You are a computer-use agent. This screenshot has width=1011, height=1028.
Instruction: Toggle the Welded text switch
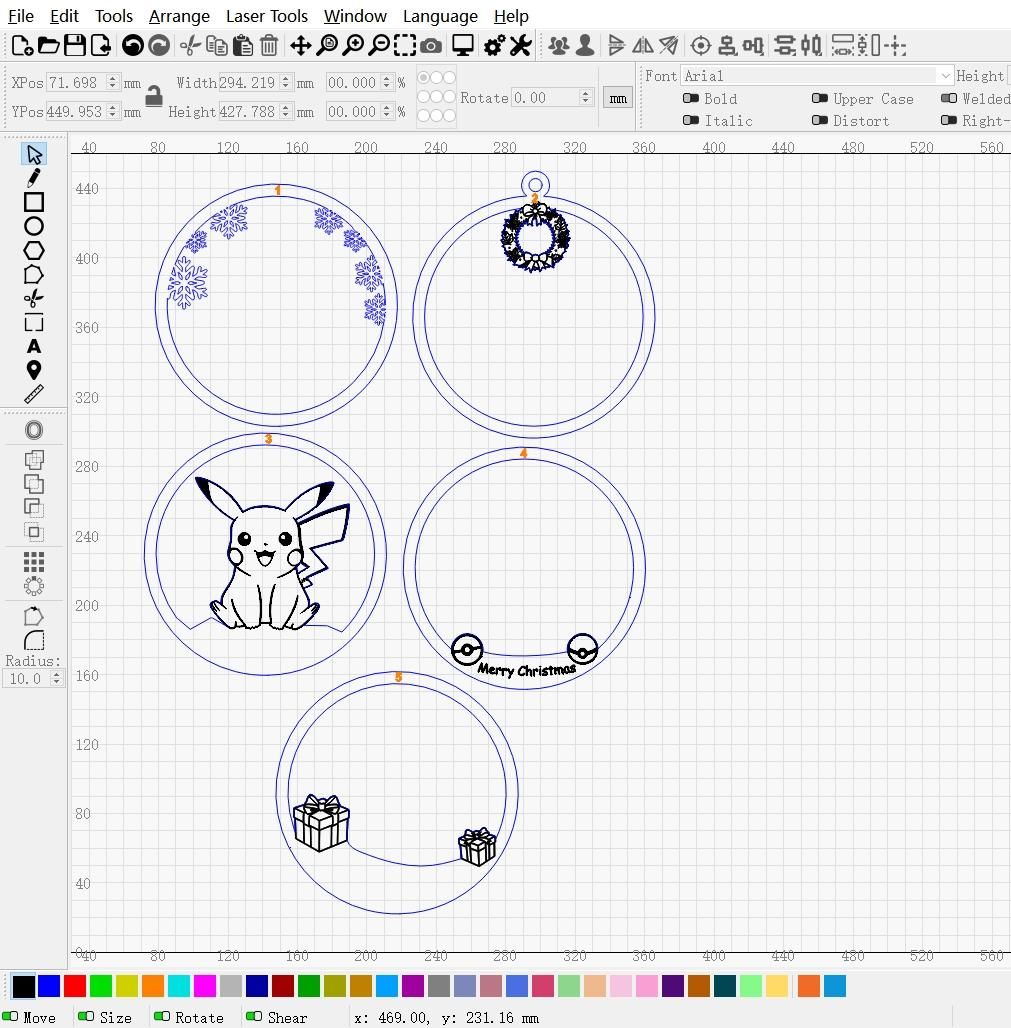(x=949, y=98)
